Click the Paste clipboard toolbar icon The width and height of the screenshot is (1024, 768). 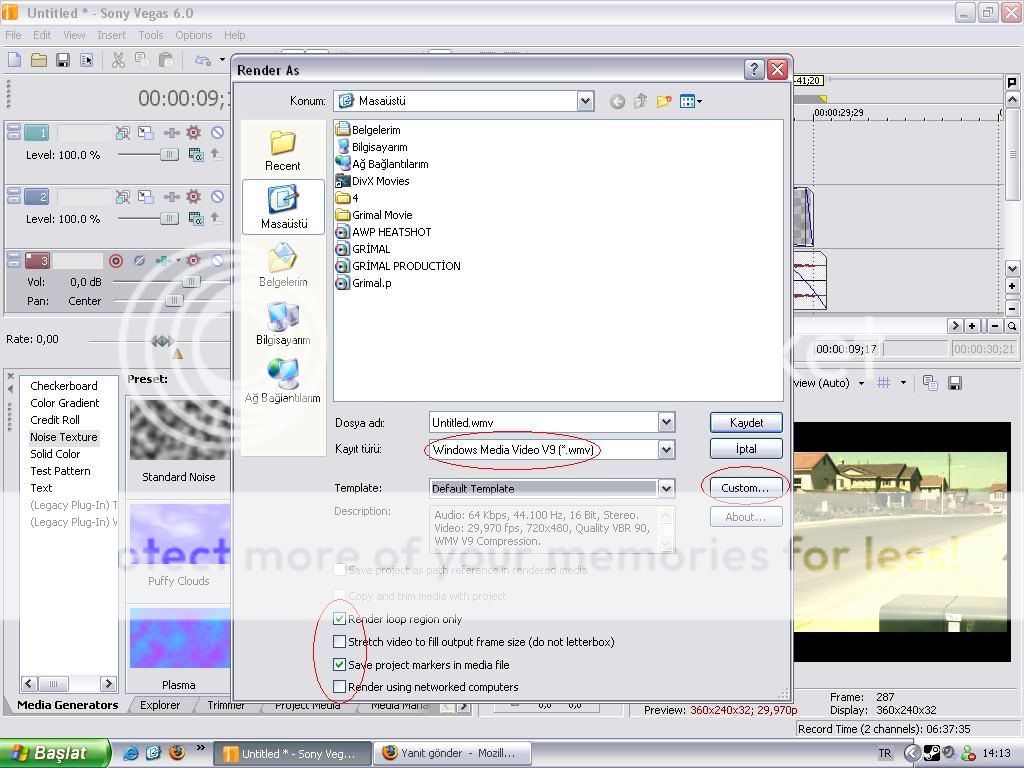(166, 61)
